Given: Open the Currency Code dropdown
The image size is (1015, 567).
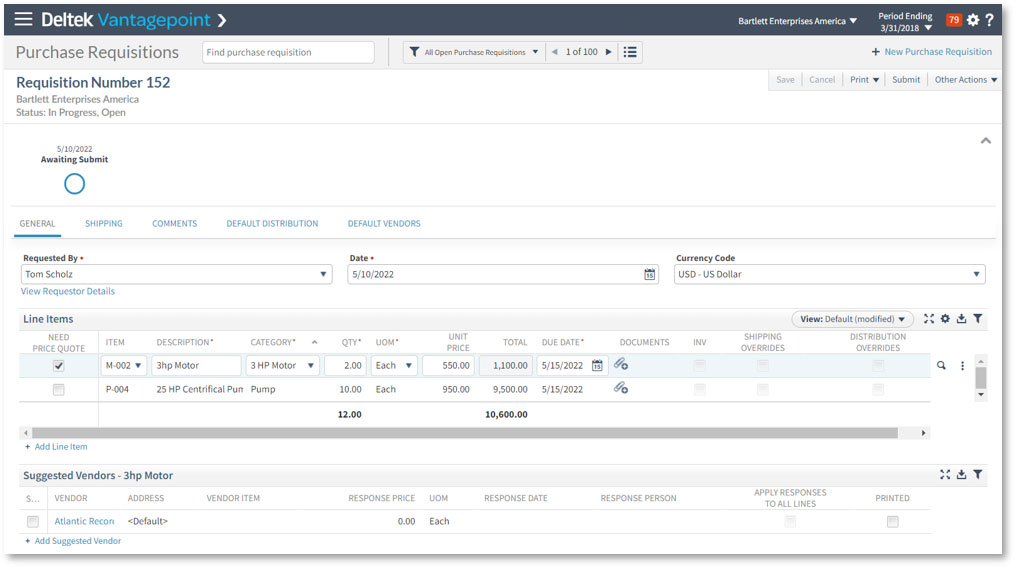Looking at the screenshot, I should [976, 274].
